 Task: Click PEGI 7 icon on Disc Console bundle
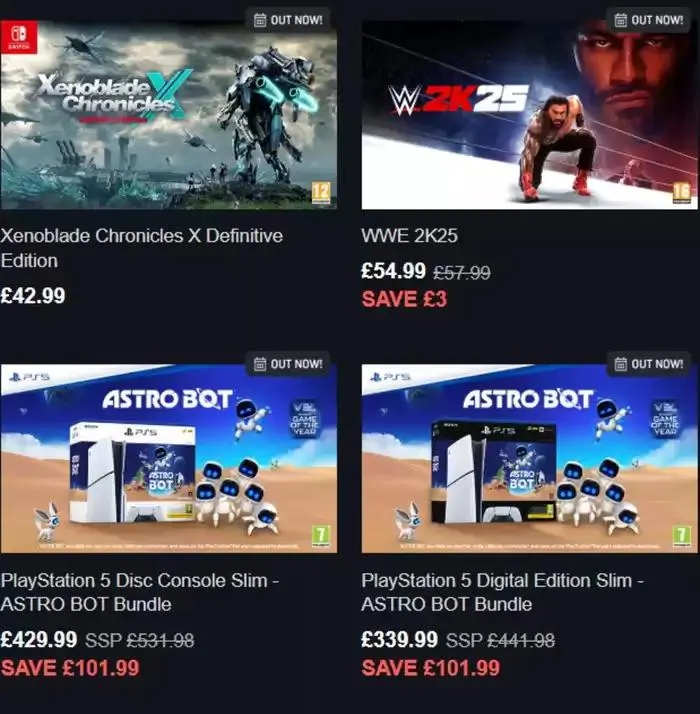[x=321, y=536]
